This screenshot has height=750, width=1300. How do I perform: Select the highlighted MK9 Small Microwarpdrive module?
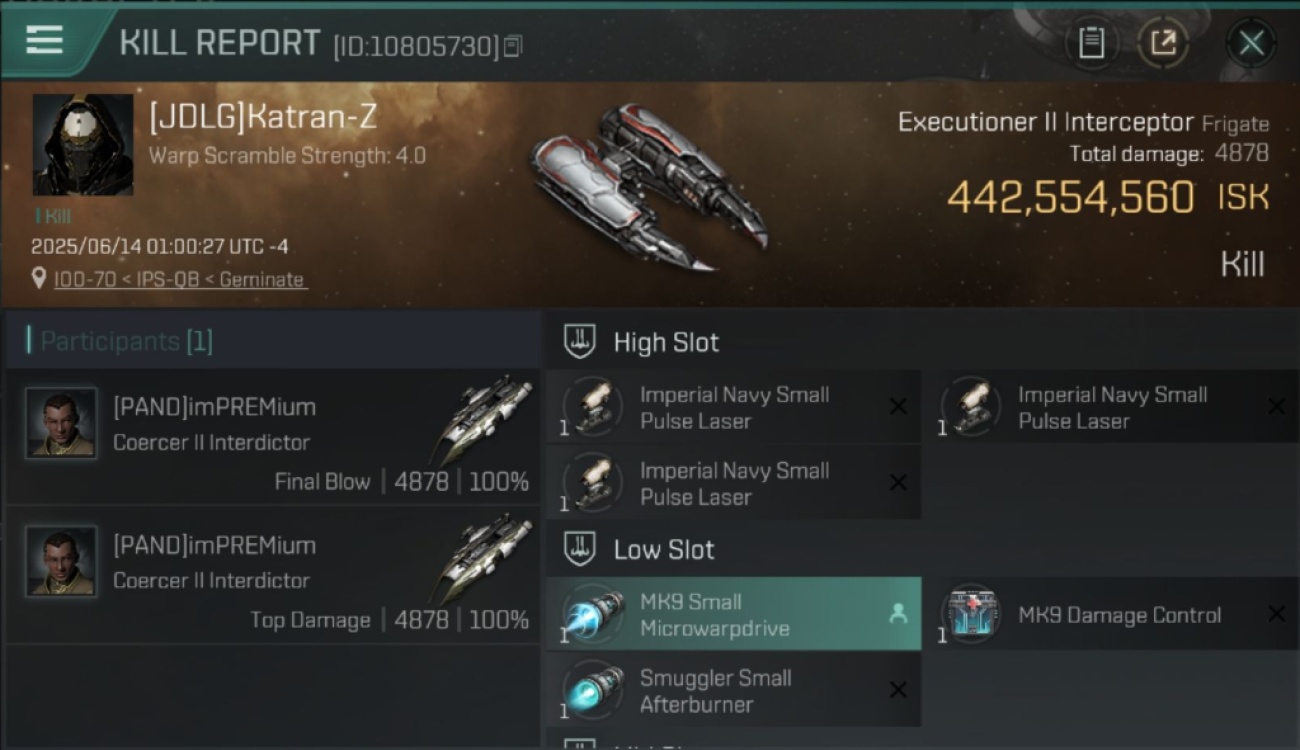click(734, 614)
